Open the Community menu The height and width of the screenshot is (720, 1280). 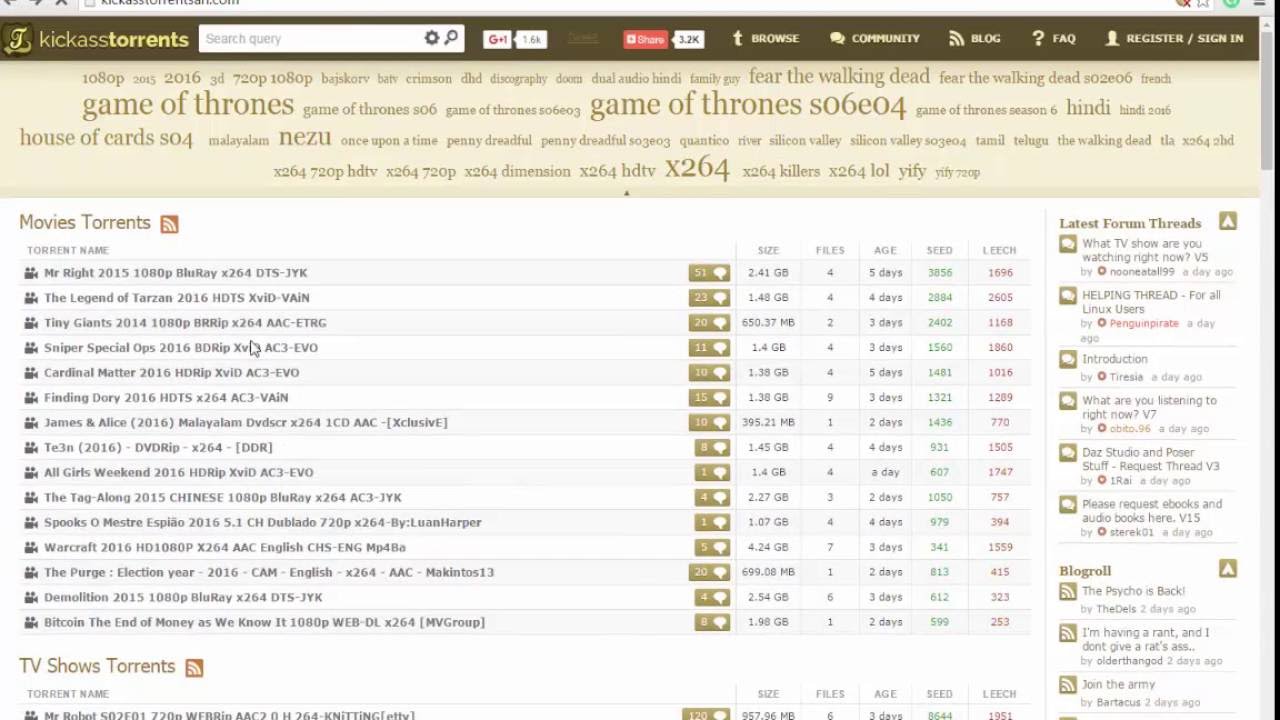click(x=874, y=38)
